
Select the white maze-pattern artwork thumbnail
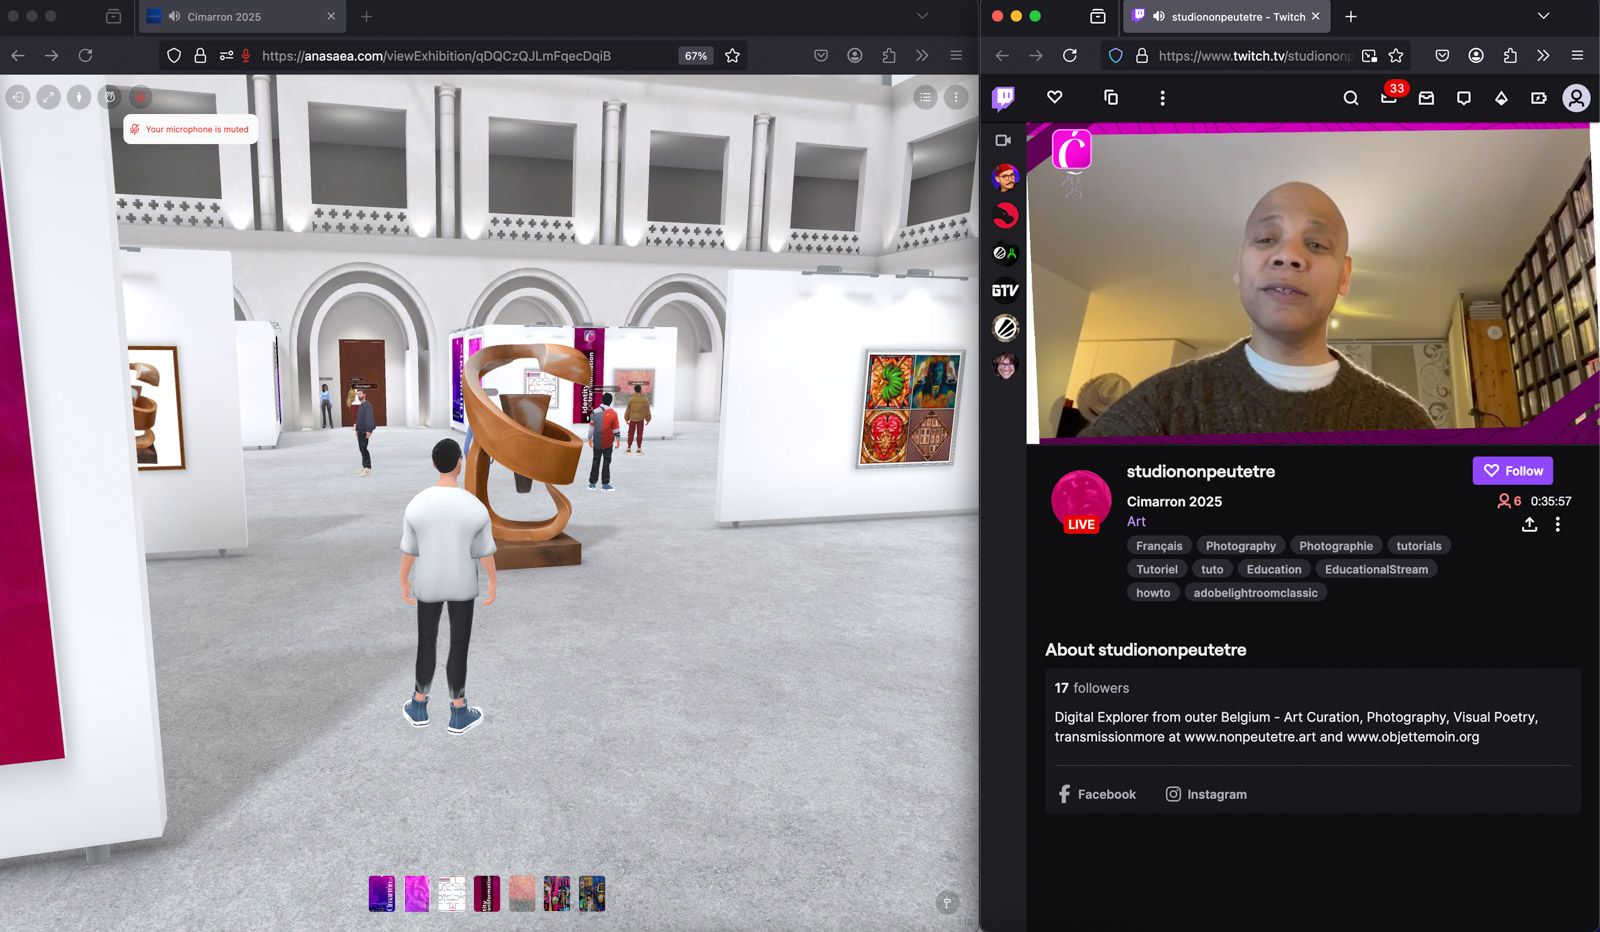[x=452, y=893]
